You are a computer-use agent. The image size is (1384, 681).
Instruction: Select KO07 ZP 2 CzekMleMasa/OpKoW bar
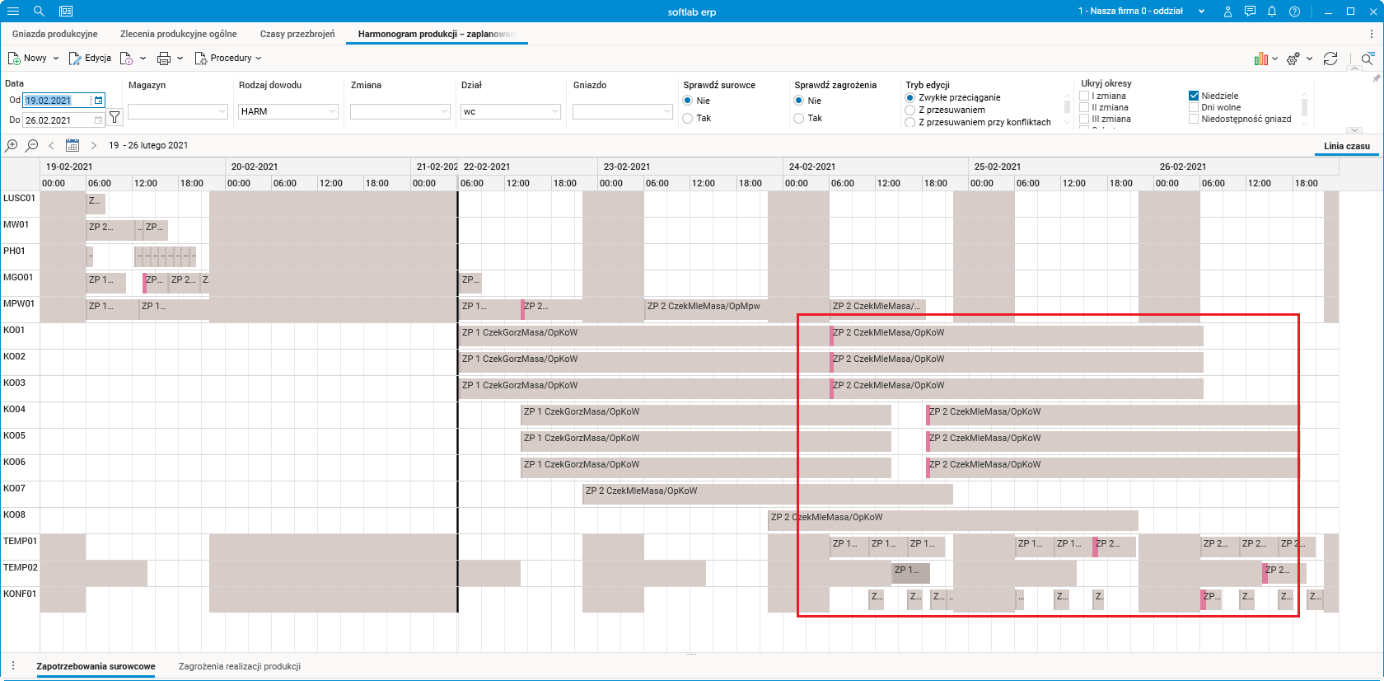pyautogui.click(x=768, y=494)
